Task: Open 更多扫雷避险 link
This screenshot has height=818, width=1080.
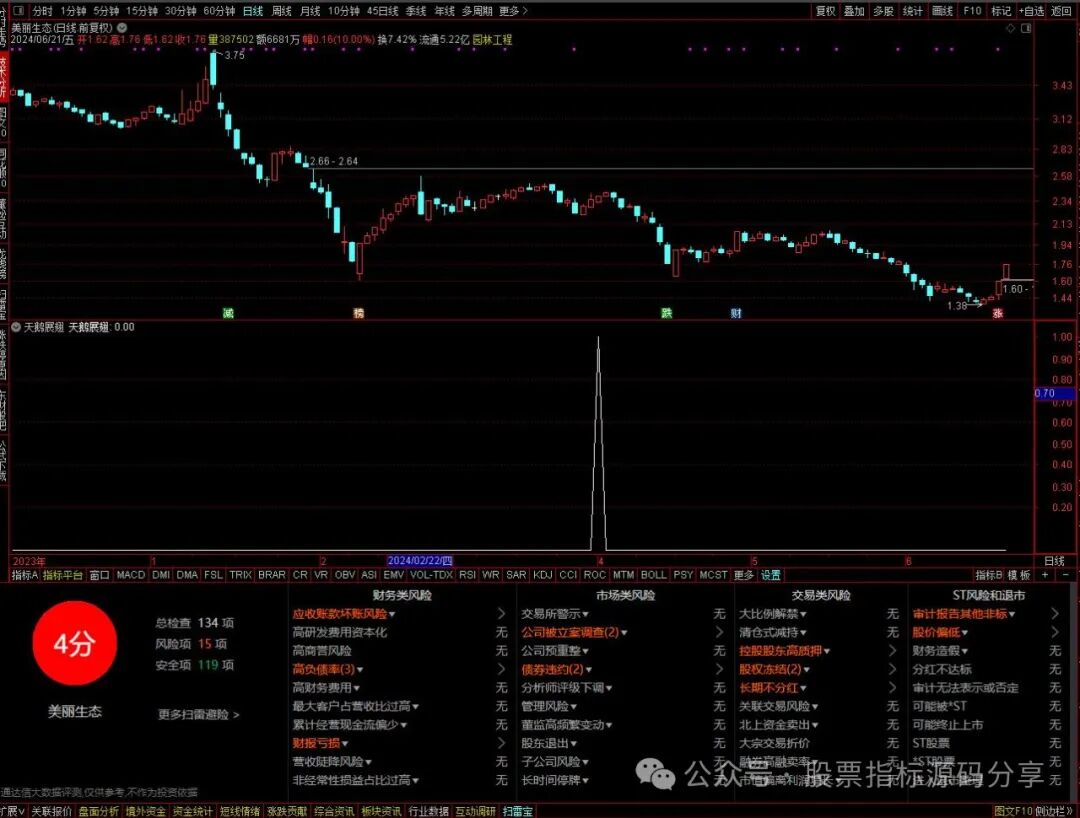Action: pos(198,715)
